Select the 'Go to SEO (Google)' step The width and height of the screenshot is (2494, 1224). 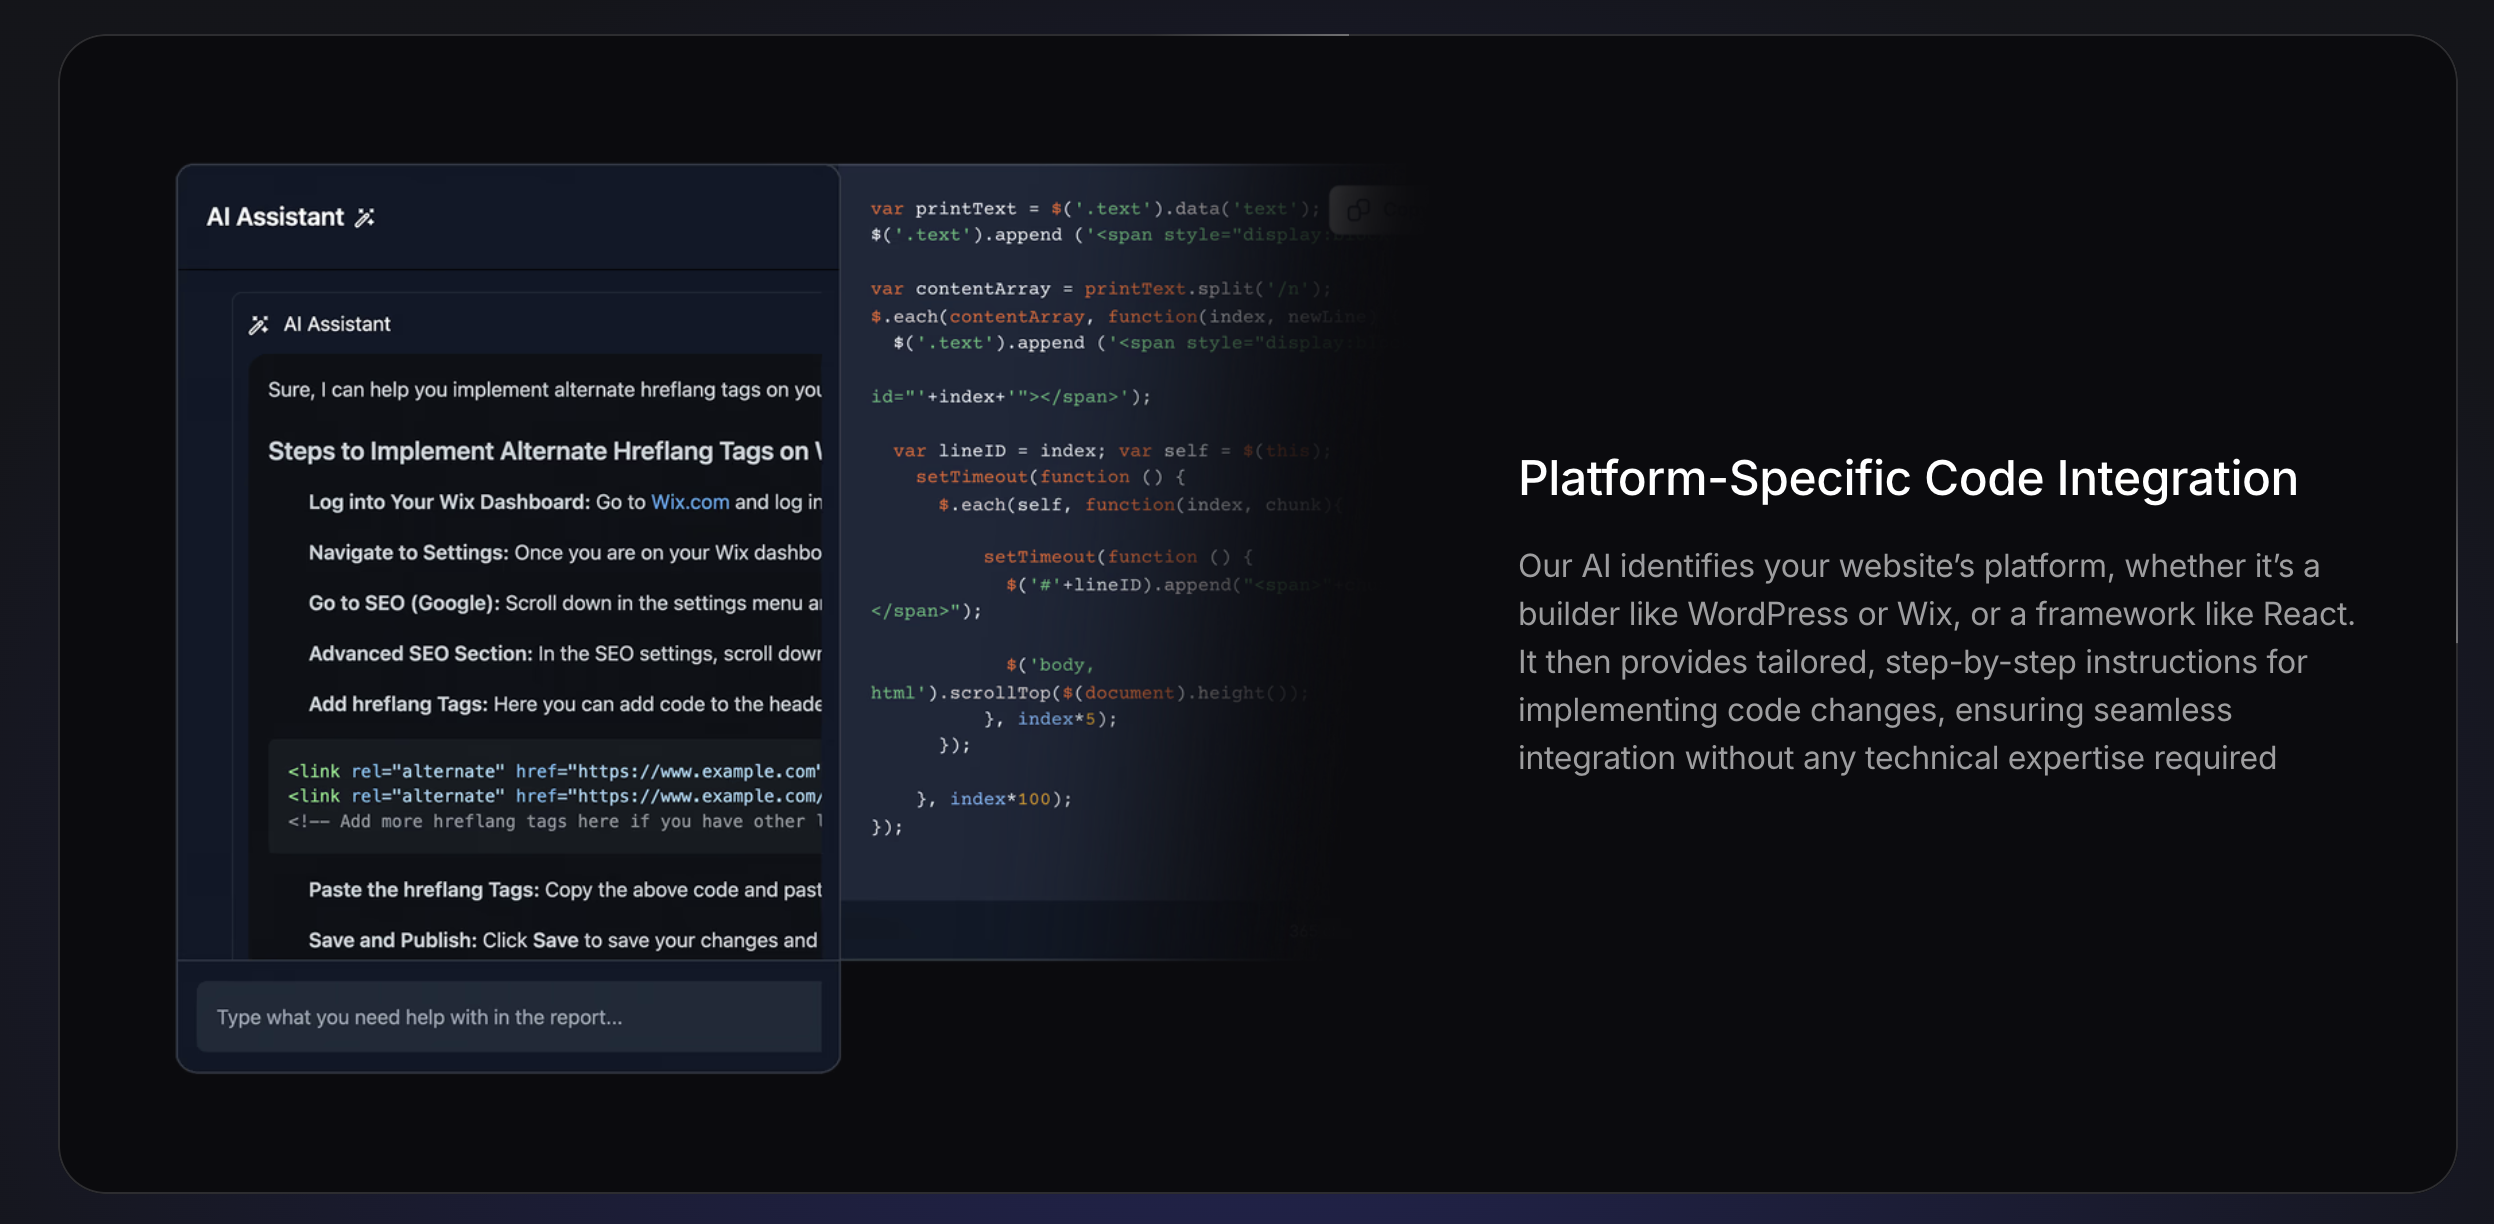[404, 603]
